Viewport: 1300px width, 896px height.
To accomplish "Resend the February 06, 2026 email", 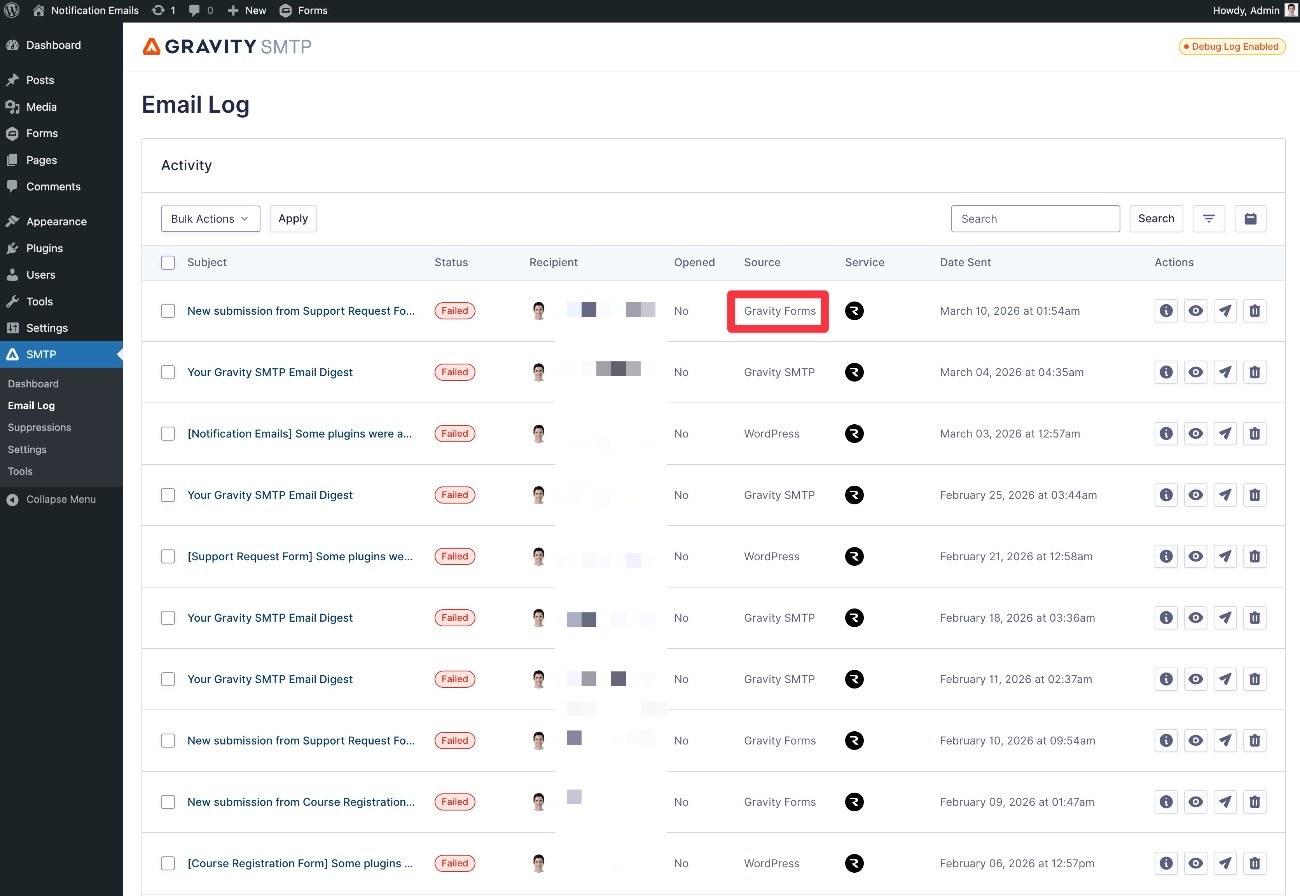I will point(1225,863).
